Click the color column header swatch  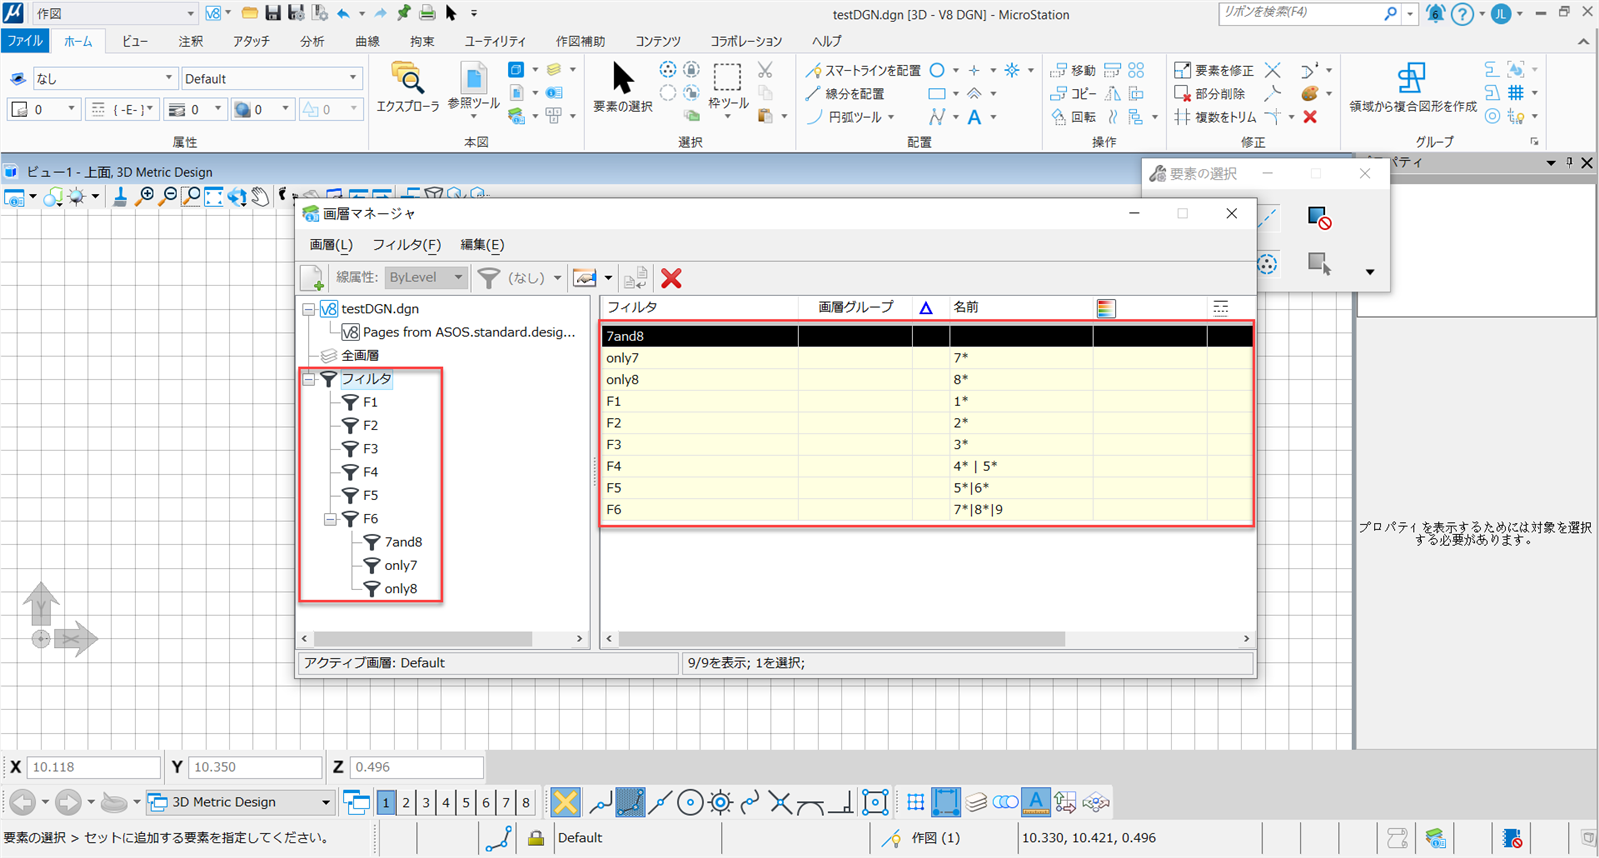click(x=1106, y=308)
